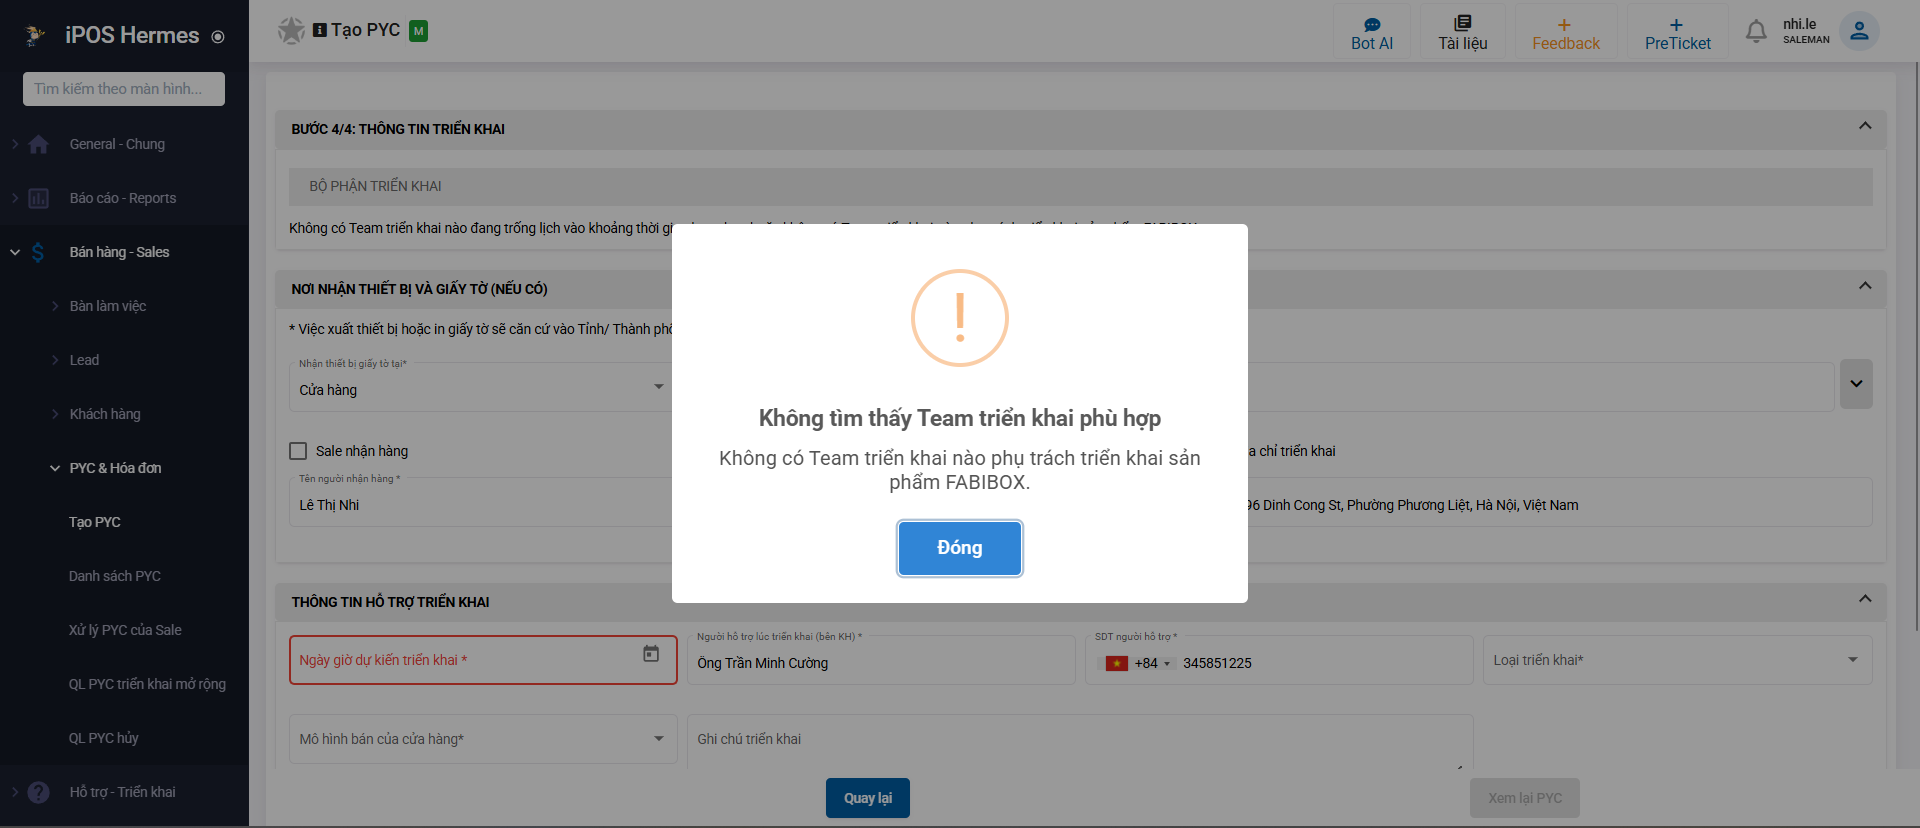Image resolution: width=1920 pixels, height=828 pixels.
Task: Open the Feedback form
Action: tap(1566, 33)
